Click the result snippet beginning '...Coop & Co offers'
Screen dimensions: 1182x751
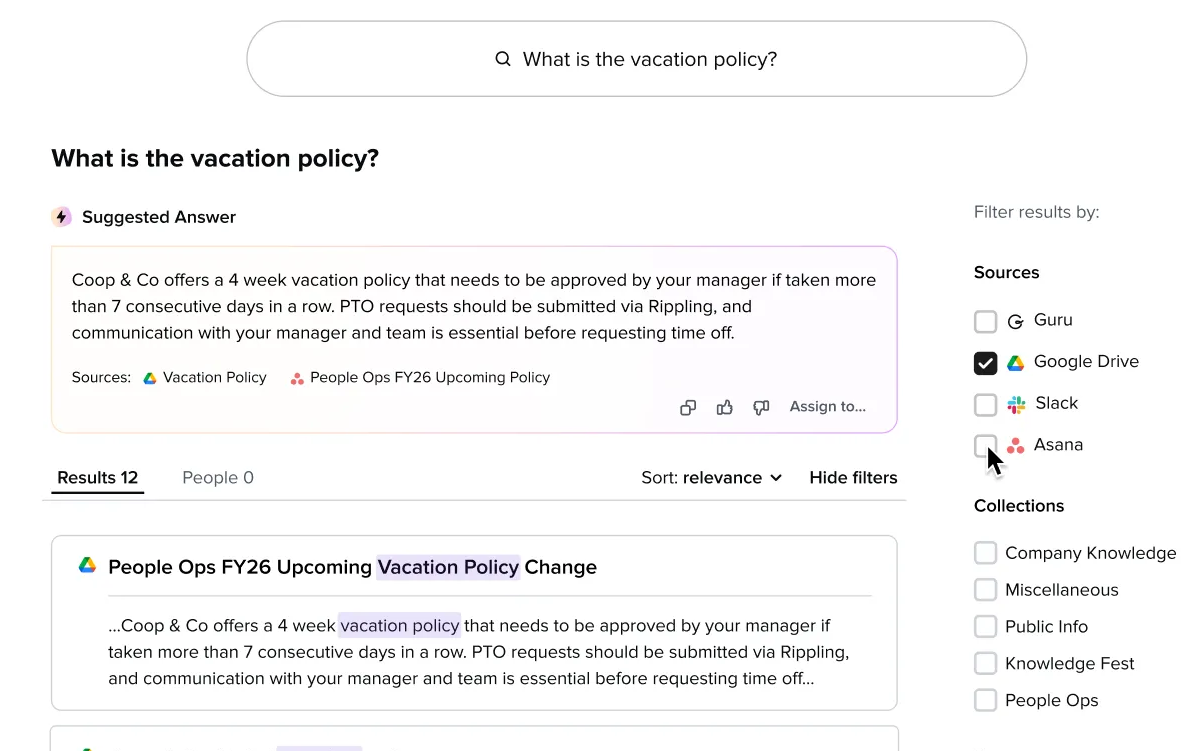(x=479, y=652)
